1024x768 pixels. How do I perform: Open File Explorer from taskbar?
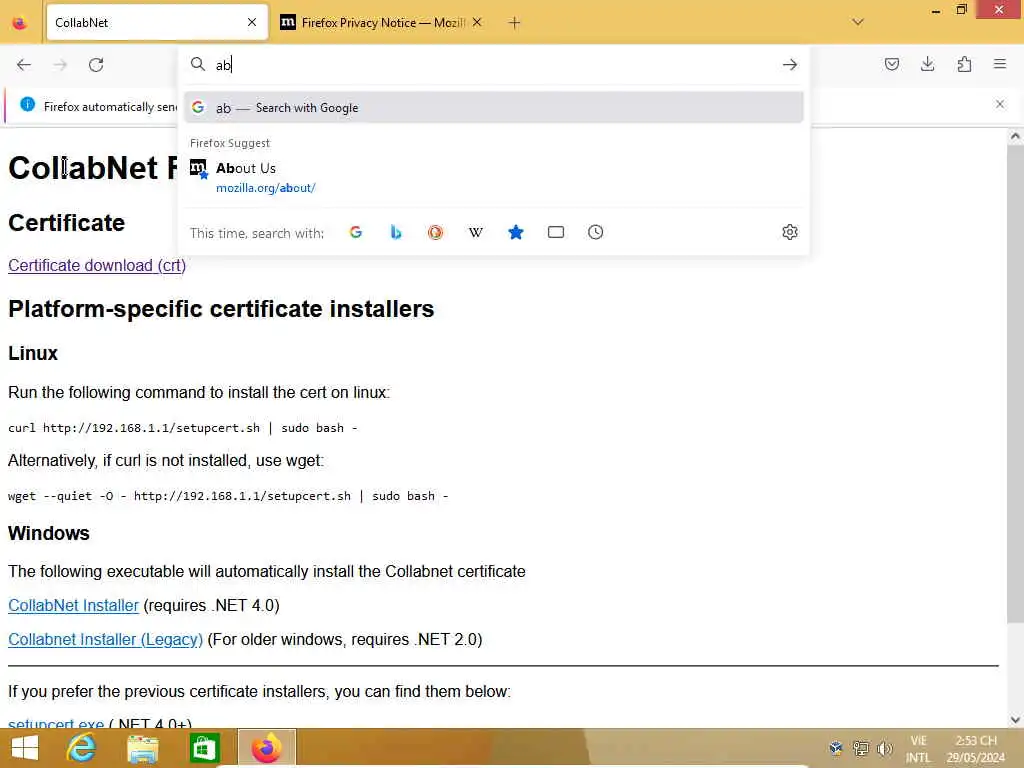pos(142,748)
